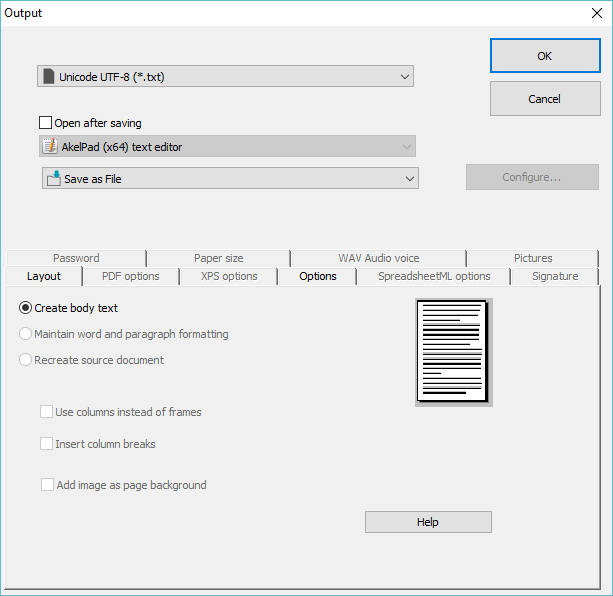Enable Open after saving checkbox
The width and height of the screenshot is (613, 596).
[45, 123]
